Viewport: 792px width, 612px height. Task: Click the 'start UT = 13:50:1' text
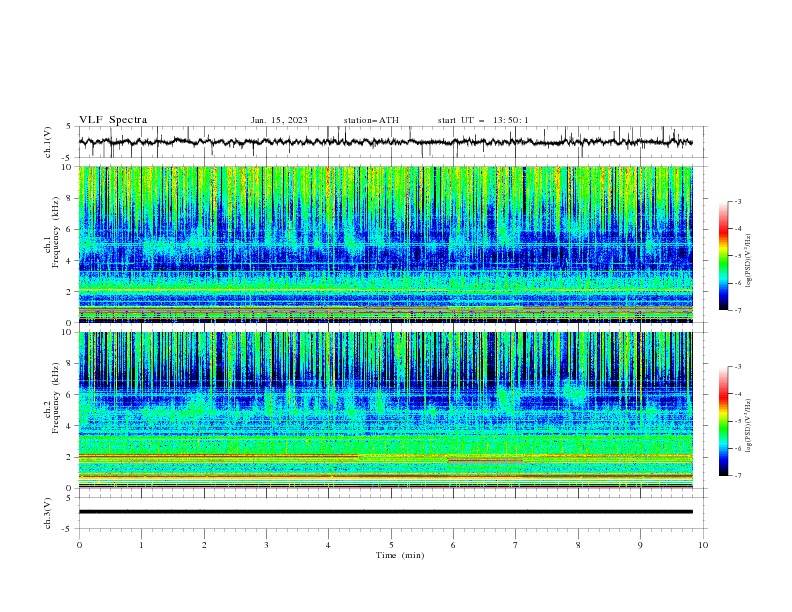(x=483, y=120)
